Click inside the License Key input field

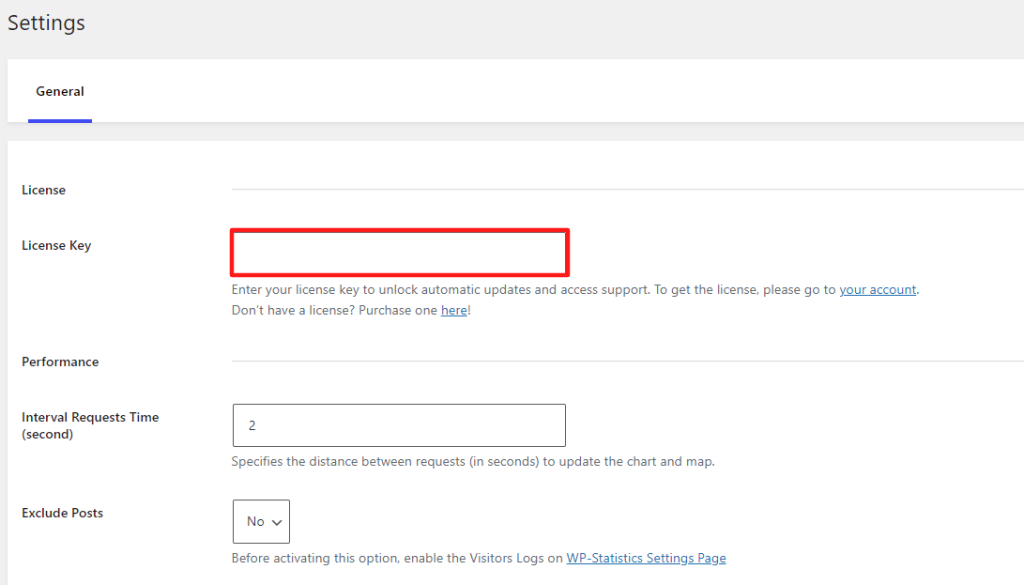(x=400, y=252)
